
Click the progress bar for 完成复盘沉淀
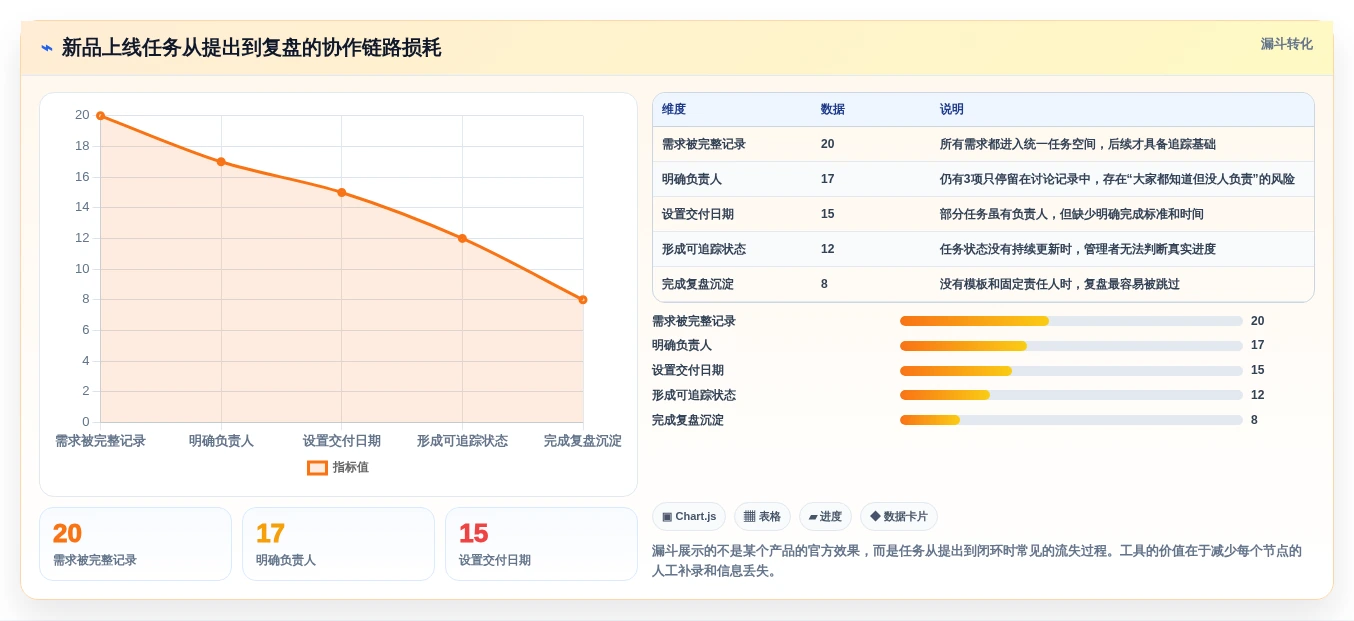1071,420
